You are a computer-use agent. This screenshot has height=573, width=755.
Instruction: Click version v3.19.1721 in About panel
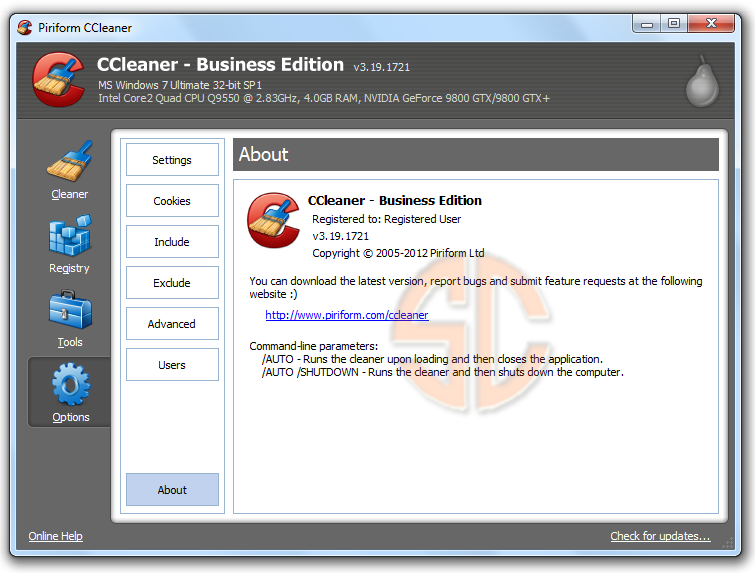click(x=340, y=236)
